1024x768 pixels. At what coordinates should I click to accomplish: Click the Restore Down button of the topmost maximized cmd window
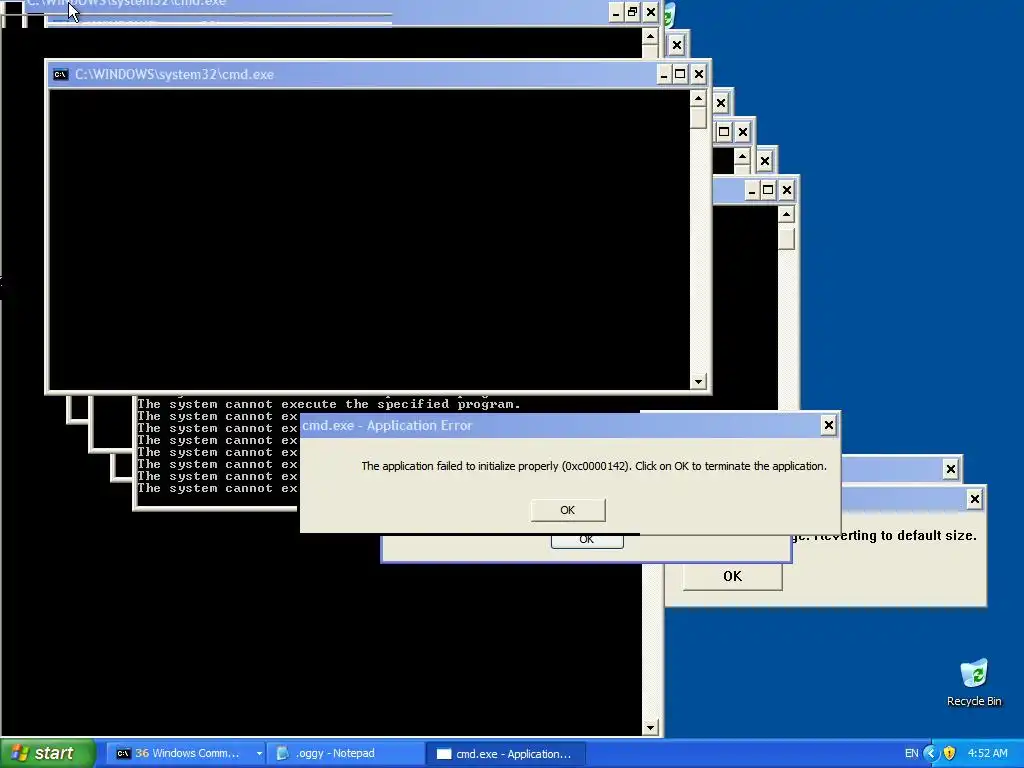[632, 12]
